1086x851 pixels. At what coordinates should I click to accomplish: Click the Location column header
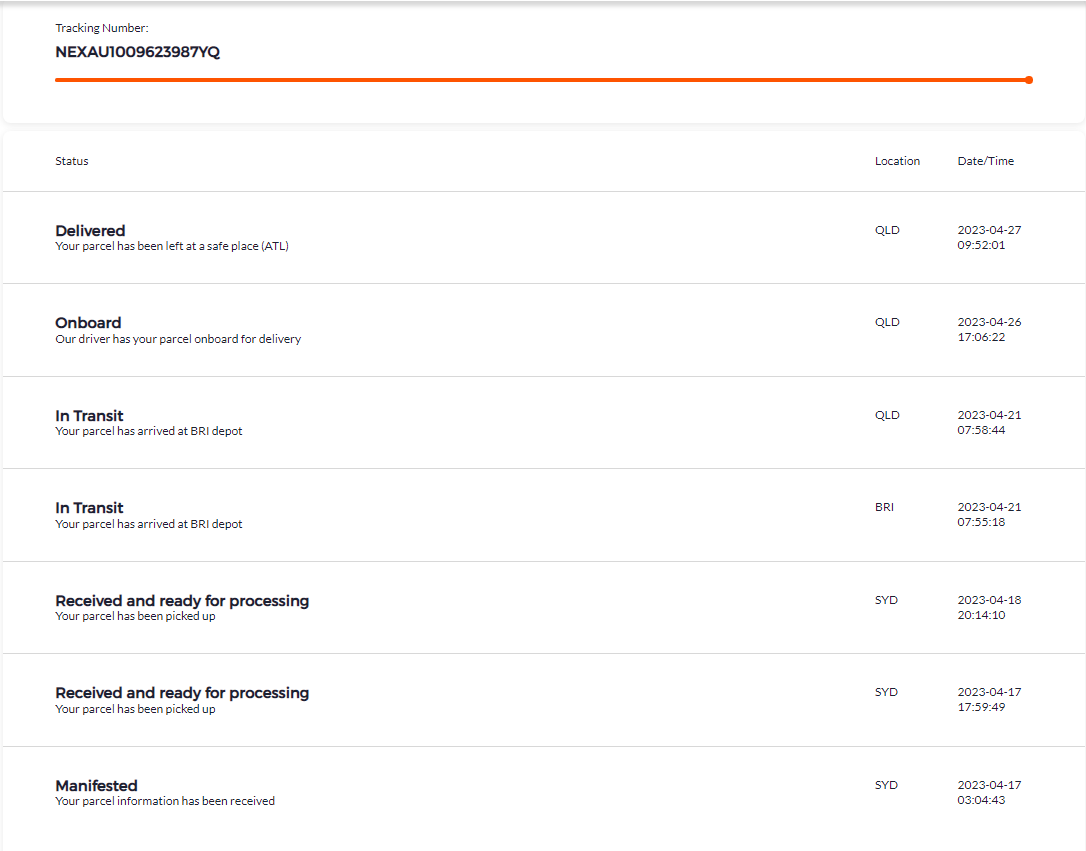point(897,161)
